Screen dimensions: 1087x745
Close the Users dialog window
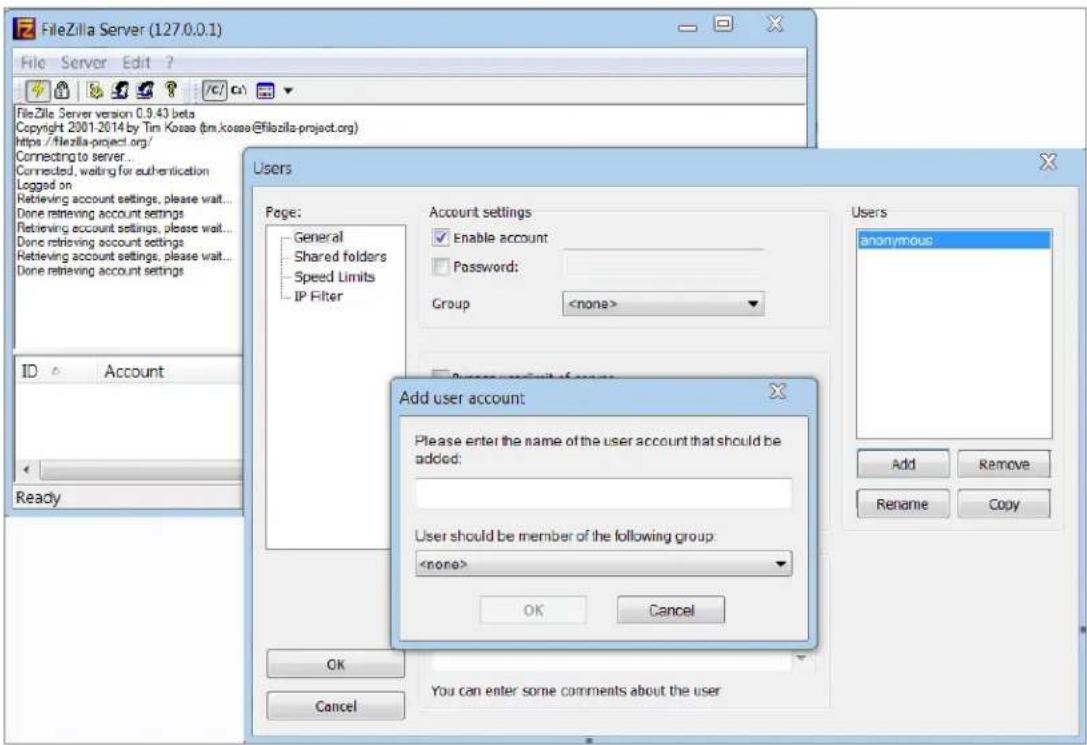click(1048, 162)
